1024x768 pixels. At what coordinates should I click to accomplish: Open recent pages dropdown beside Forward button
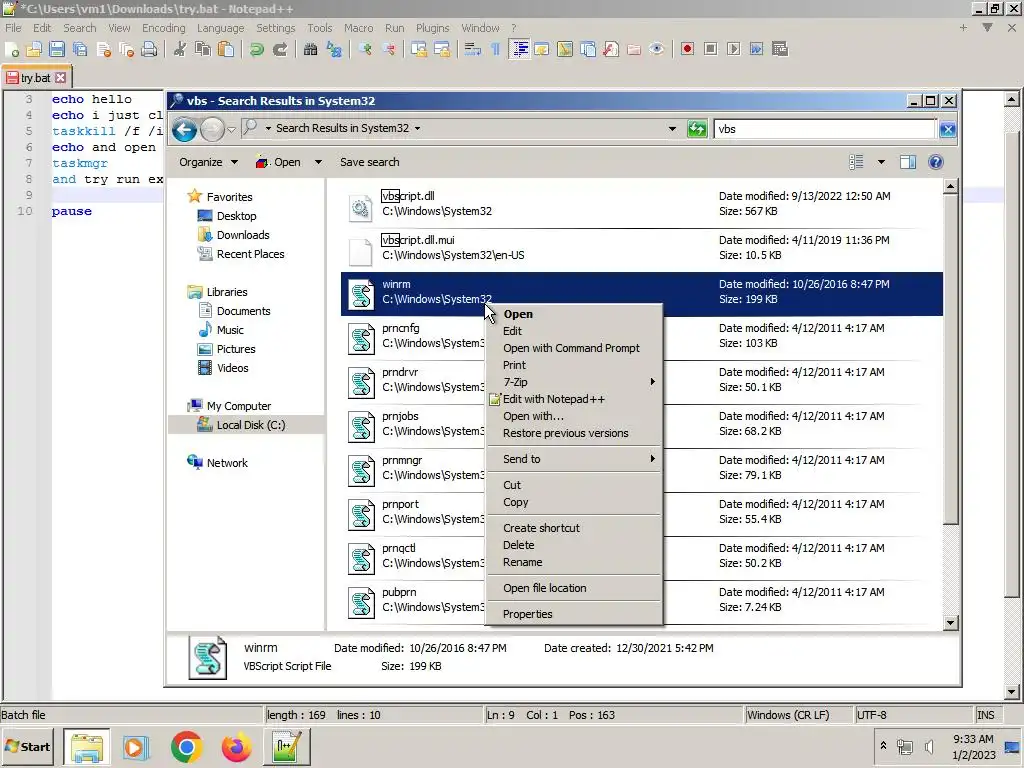click(231, 129)
